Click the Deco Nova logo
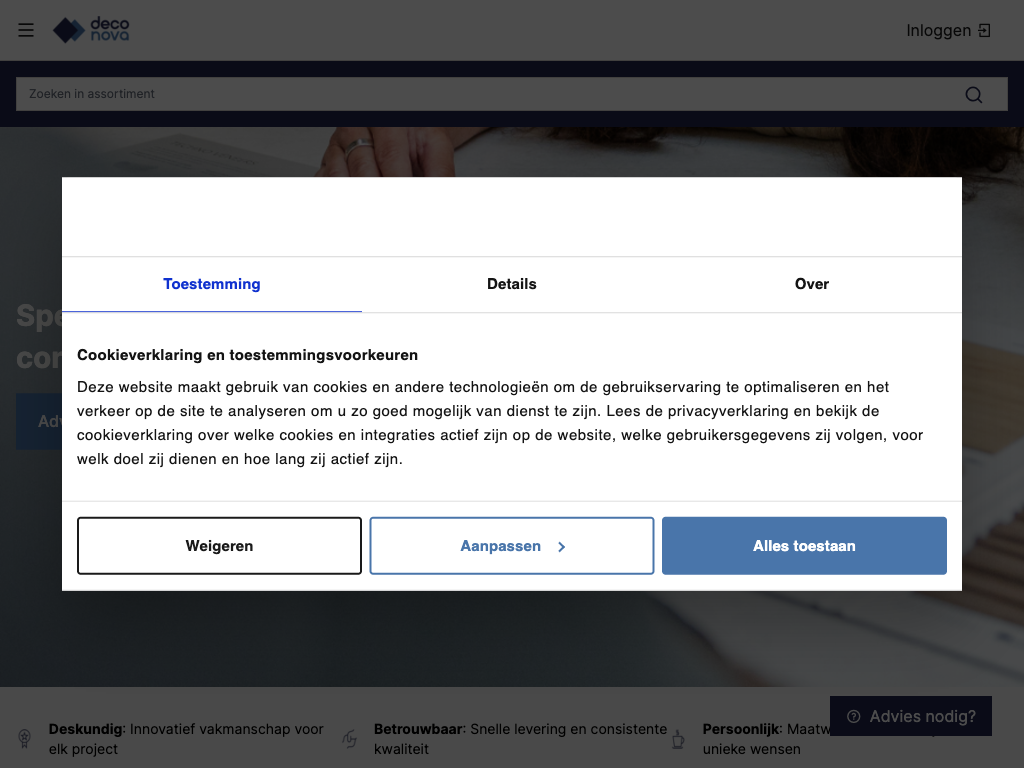This screenshot has width=1024, height=768. 91,30
